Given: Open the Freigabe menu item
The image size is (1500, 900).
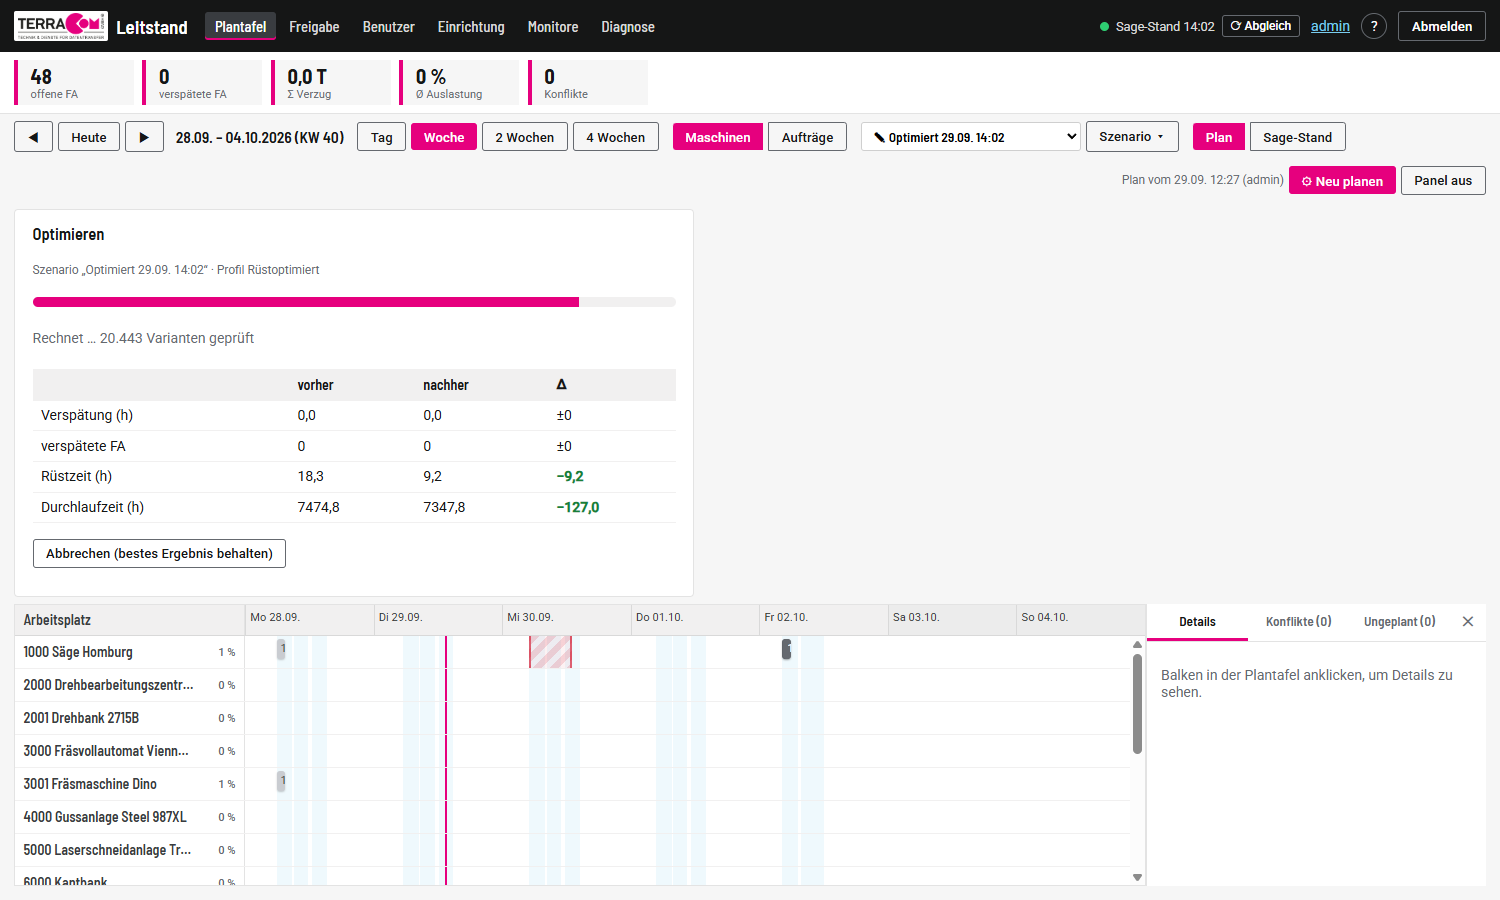Looking at the screenshot, I should [314, 27].
